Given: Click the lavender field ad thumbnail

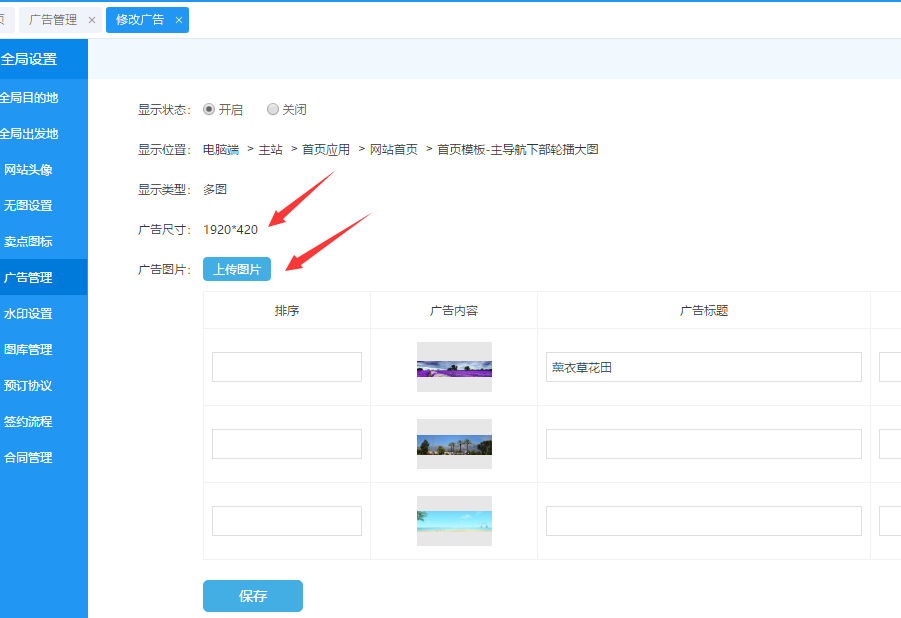Looking at the screenshot, I should point(454,367).
